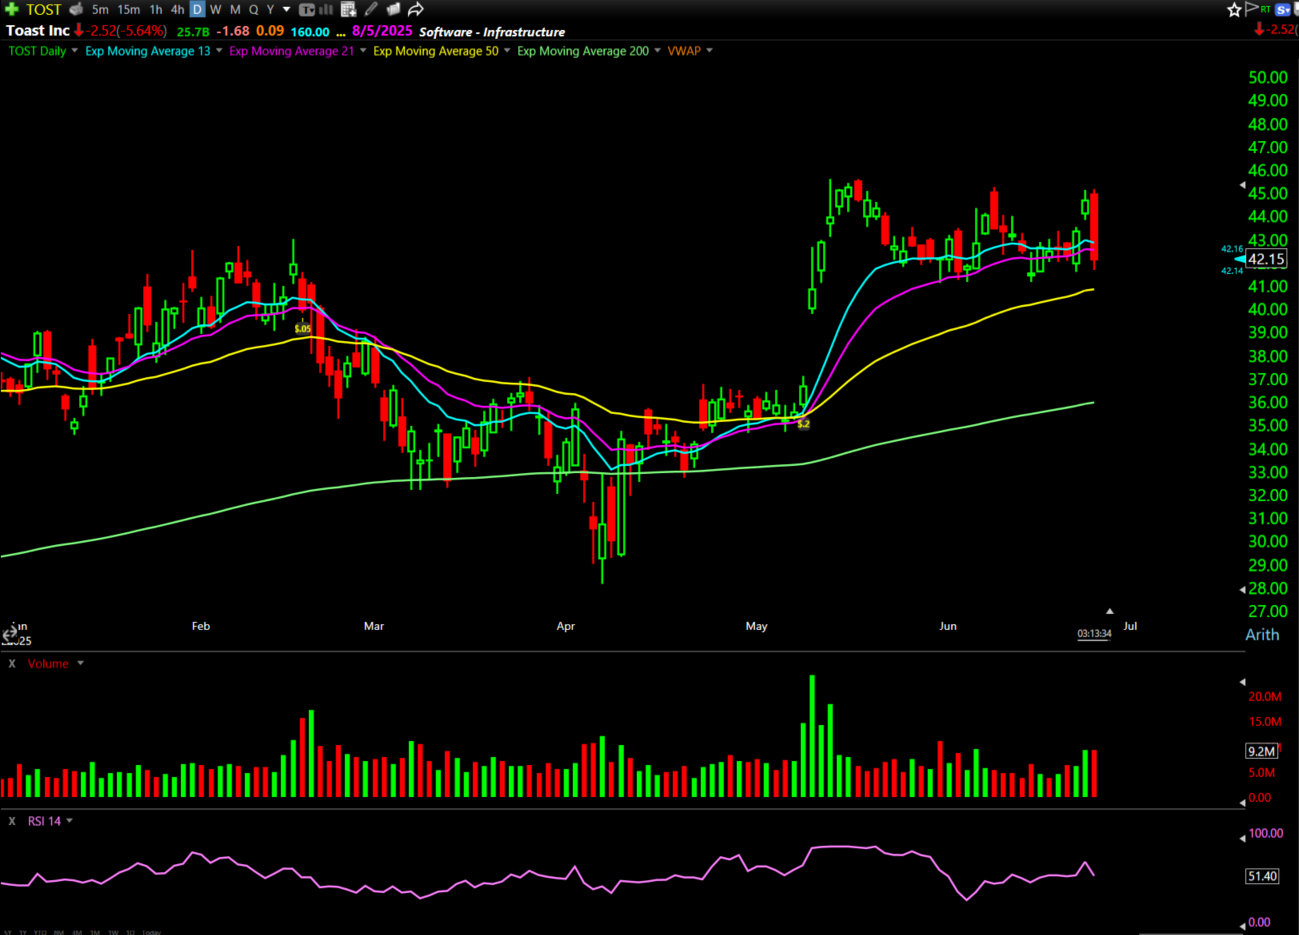Click the bar chart style icon
The width and height of the screenshot is (1299, 935).
pos(326,9)
